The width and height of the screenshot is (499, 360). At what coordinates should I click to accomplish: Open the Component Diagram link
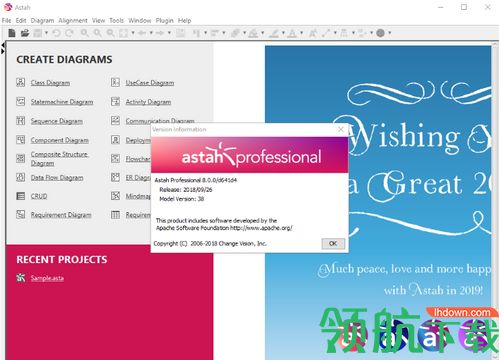click(60, 140)
